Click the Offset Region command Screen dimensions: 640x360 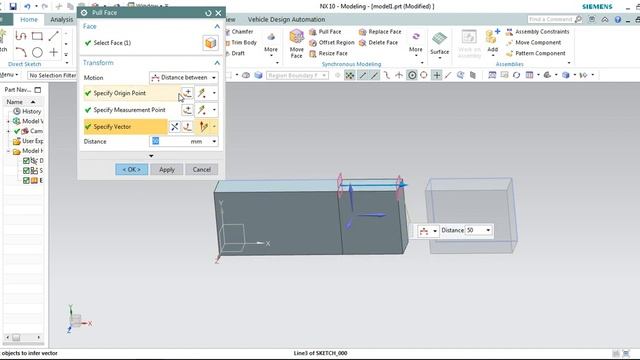pyautogui.click(x=332, y=42)
